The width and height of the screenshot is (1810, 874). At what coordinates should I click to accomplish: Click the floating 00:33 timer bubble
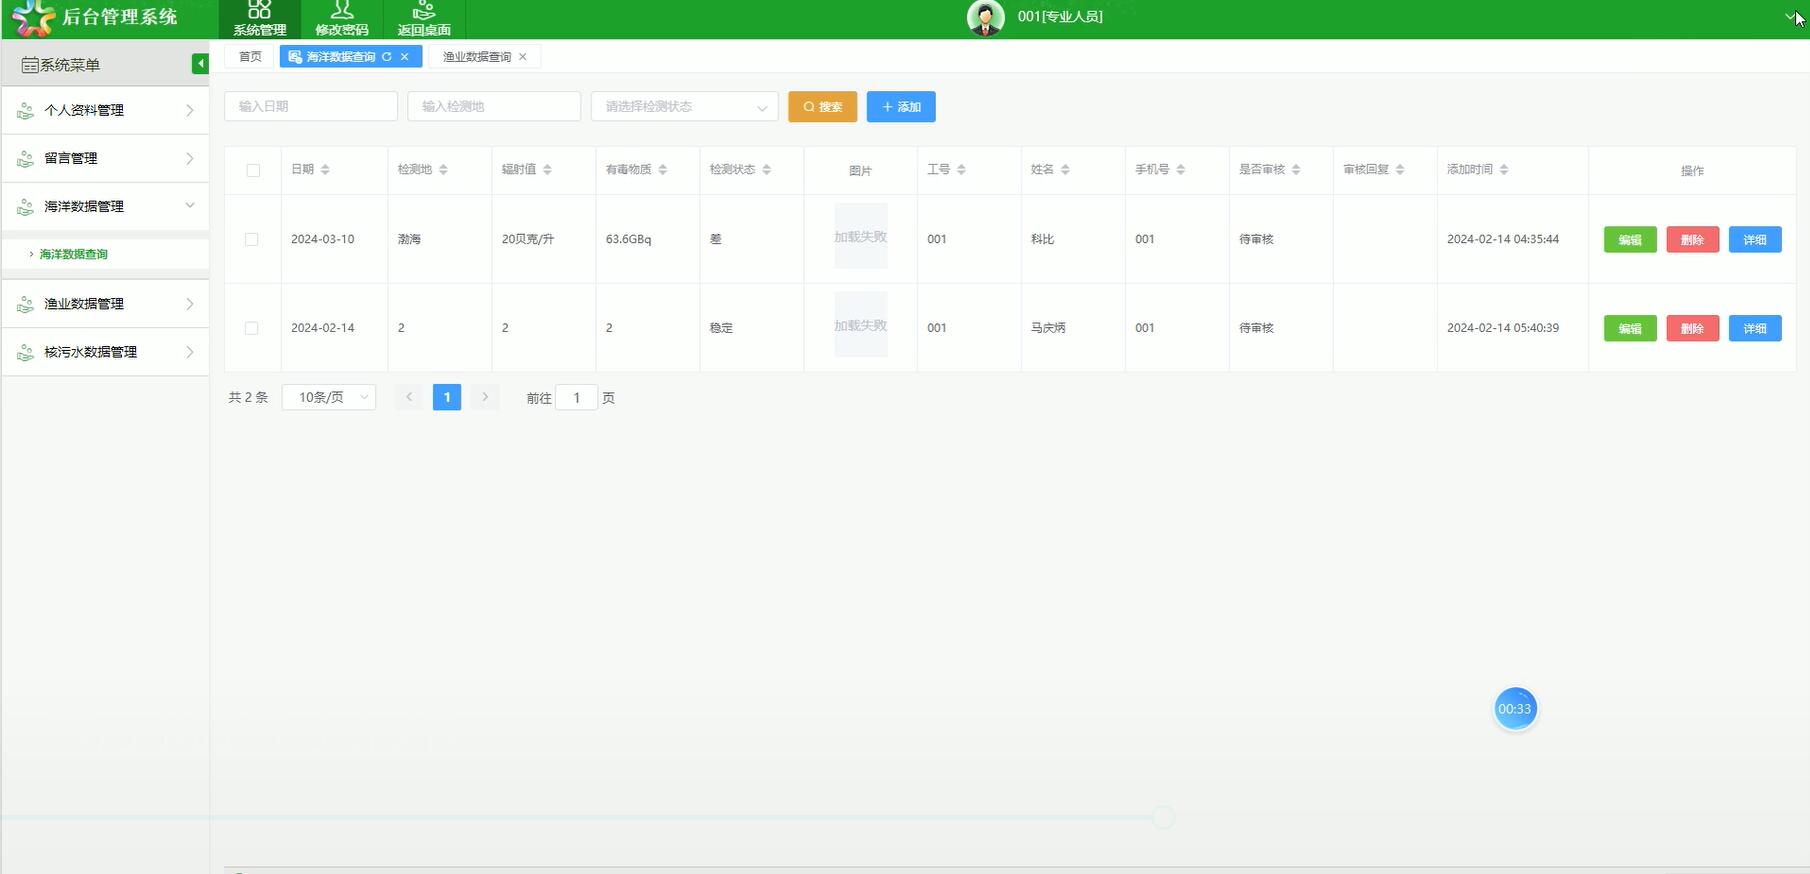(1514, 709)
